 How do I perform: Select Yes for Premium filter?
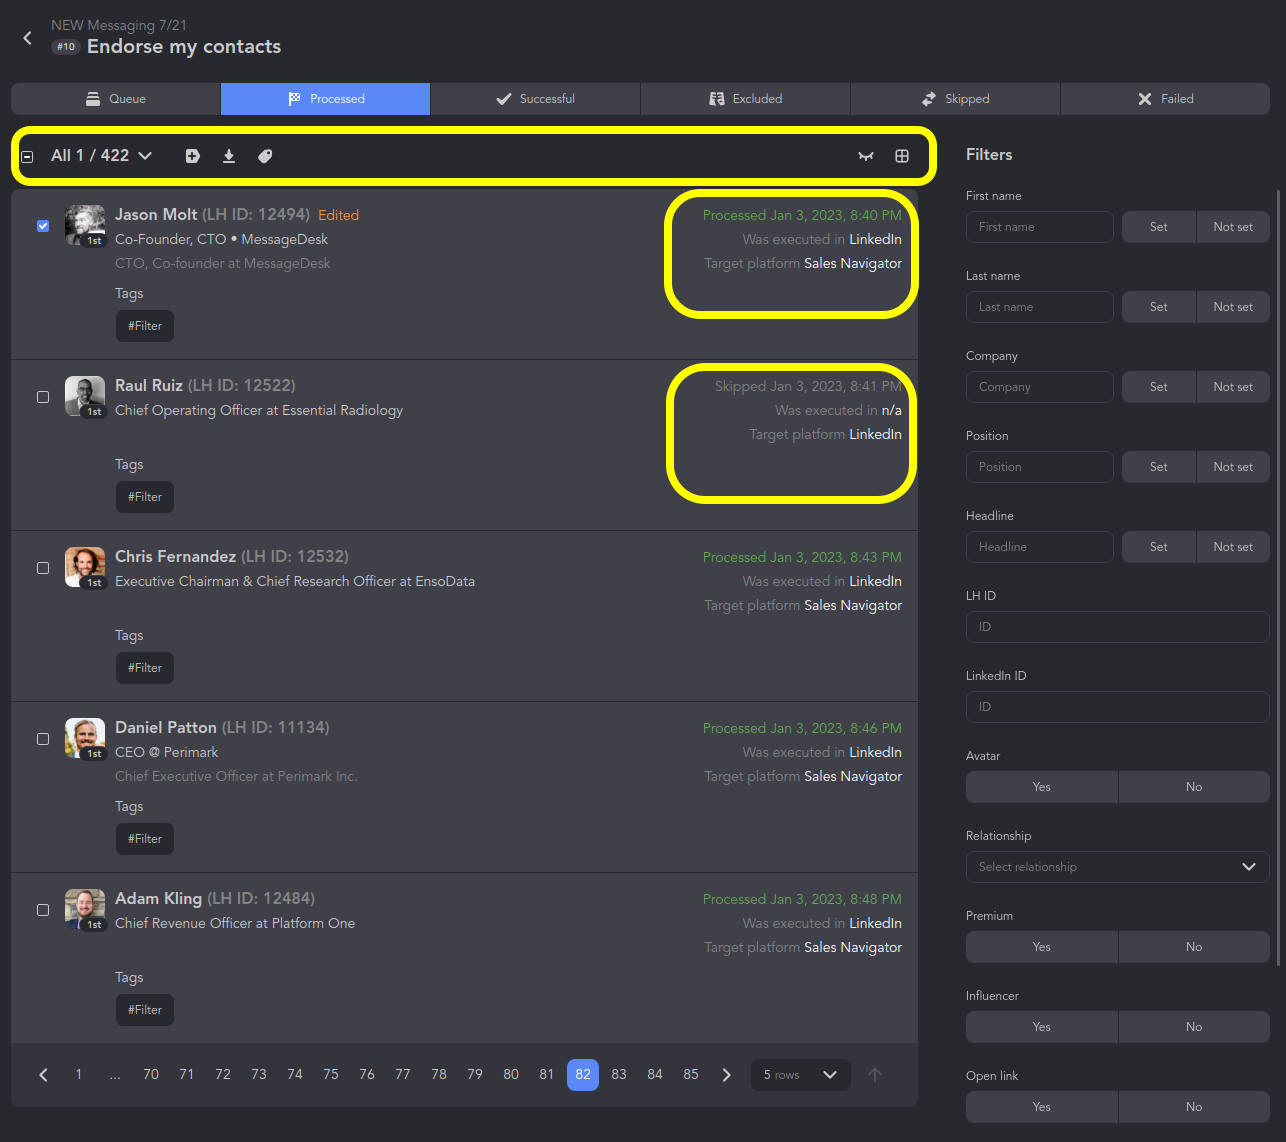1042,947
